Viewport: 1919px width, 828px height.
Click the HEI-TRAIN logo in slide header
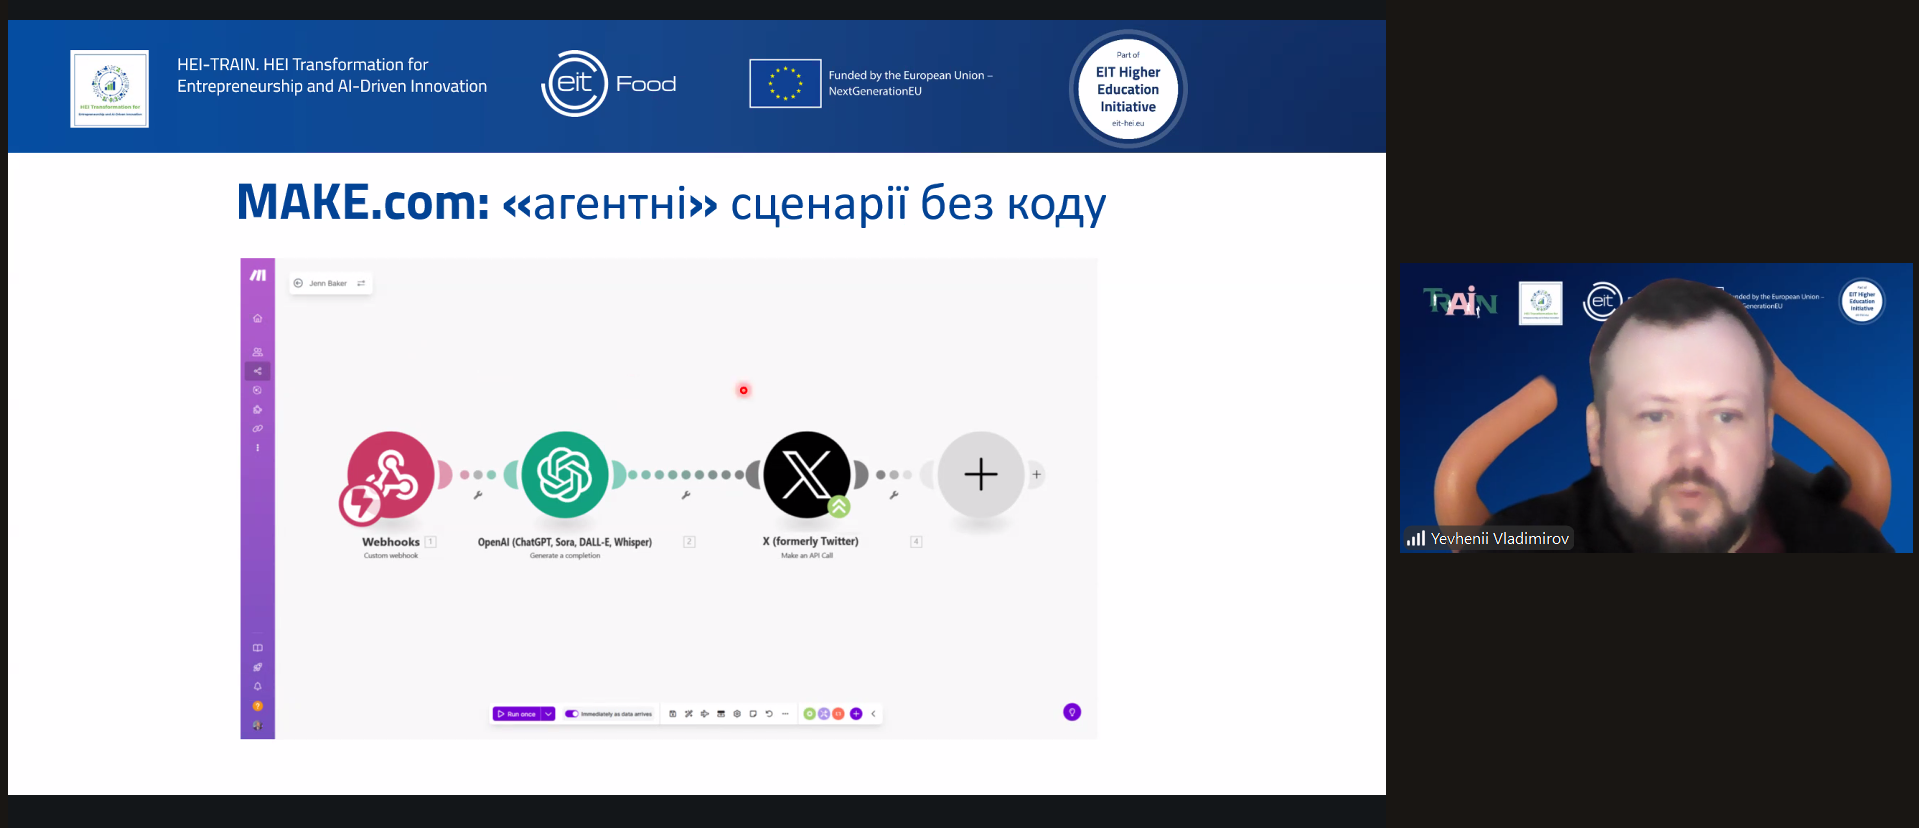[110, 89]
